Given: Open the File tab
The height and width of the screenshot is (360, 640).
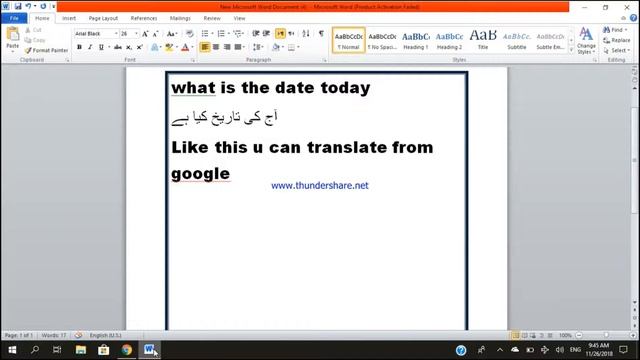Looking at the screenshot, I should click(x=14, y=18).
